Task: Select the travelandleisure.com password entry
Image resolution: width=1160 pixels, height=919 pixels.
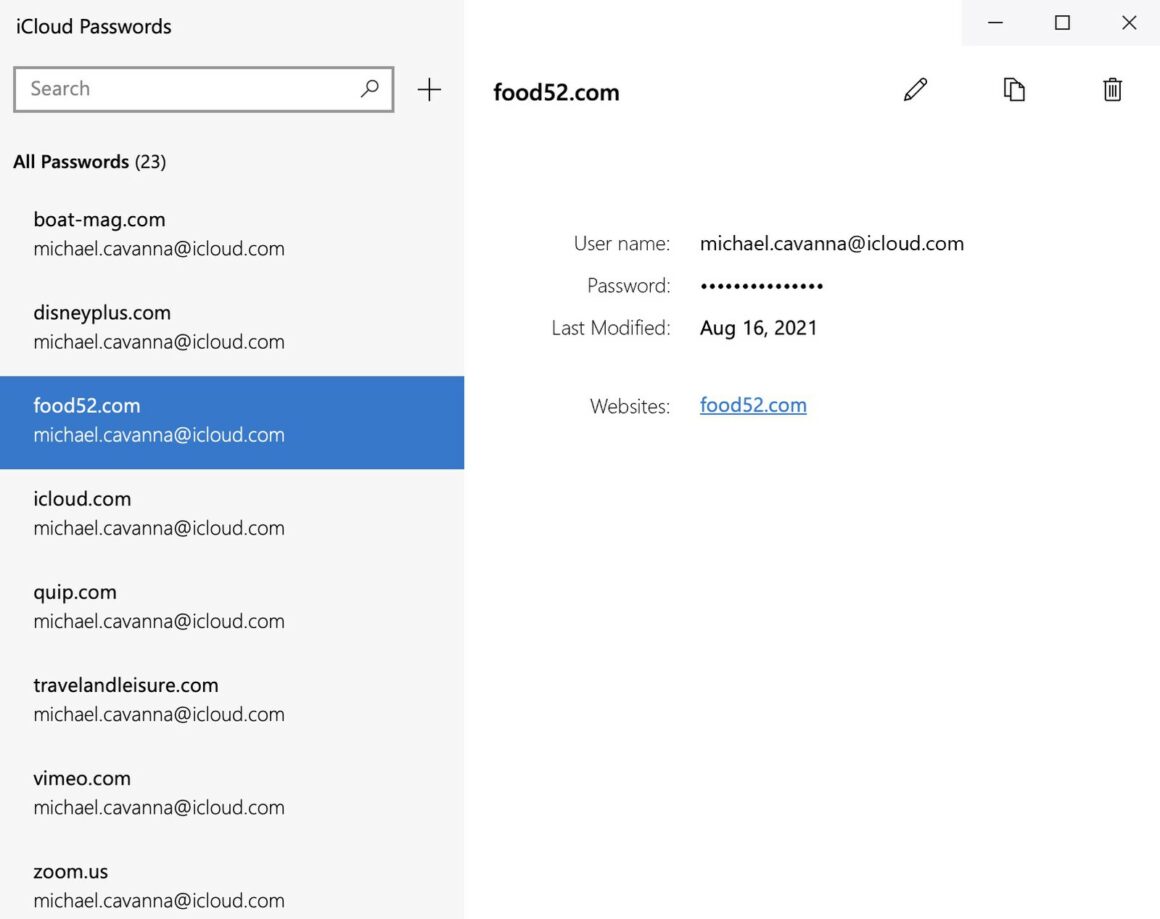Action: 158,699
